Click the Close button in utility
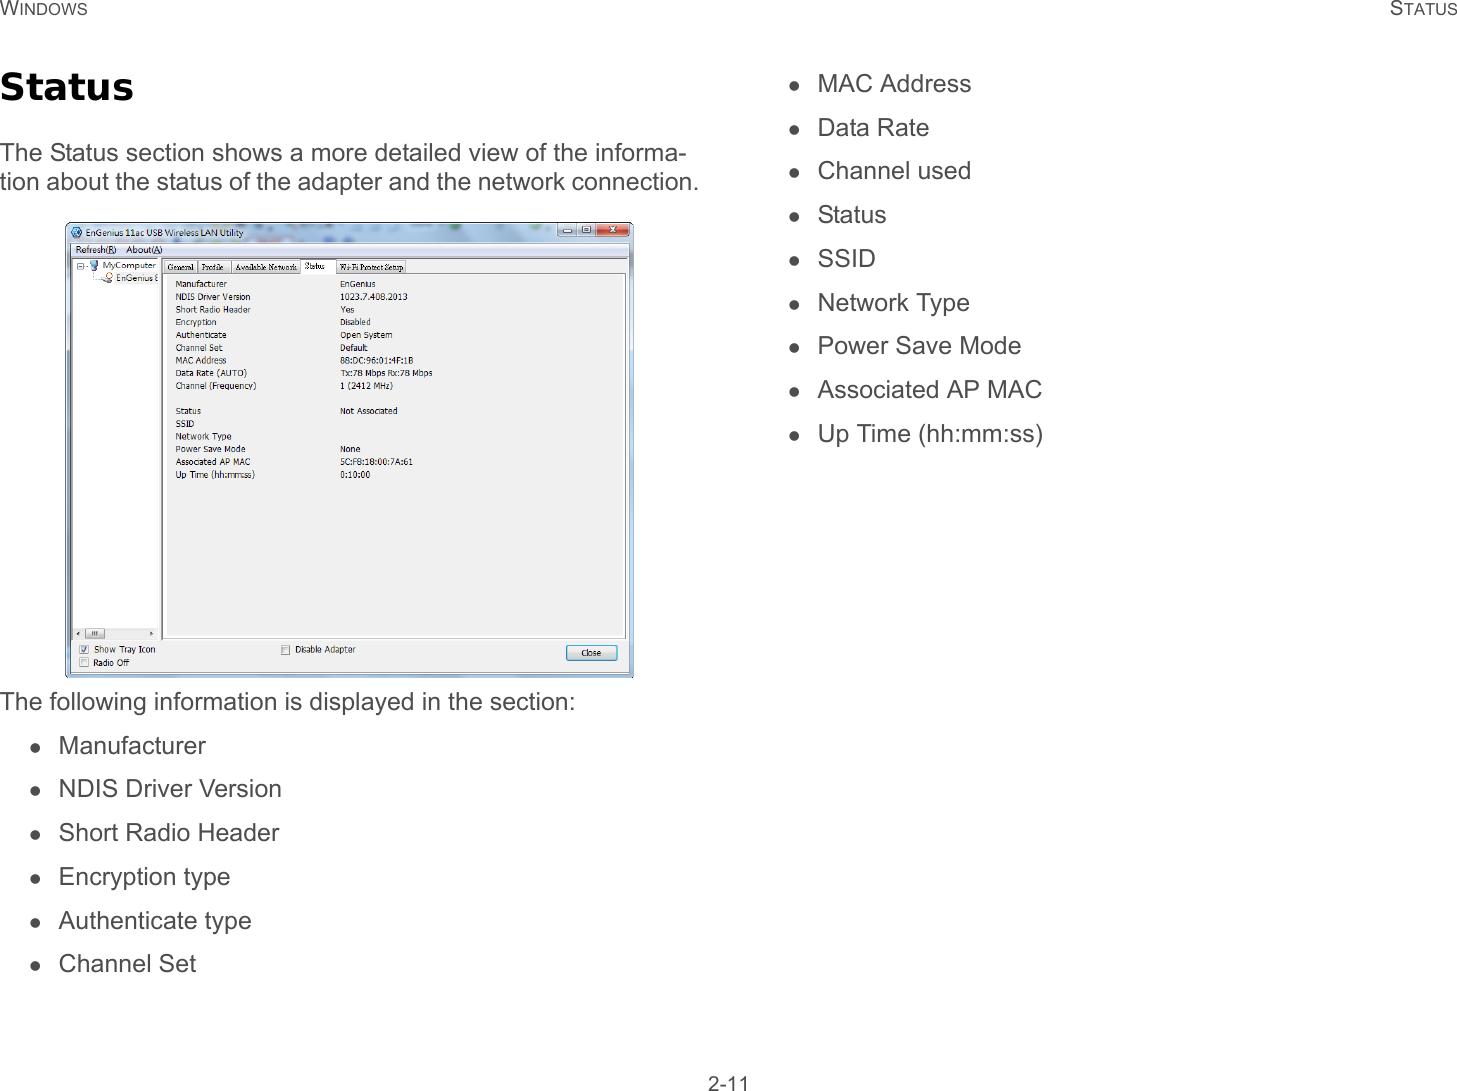 592,653
